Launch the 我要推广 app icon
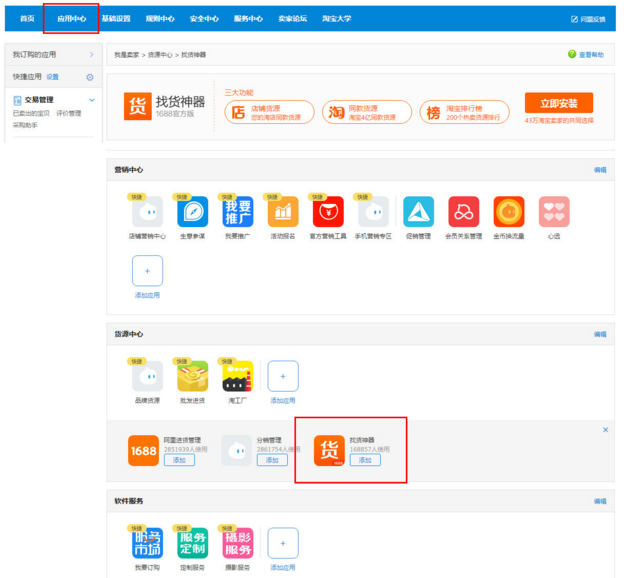The height and width of the screenshot is (578, 624). tap(238, 212)
